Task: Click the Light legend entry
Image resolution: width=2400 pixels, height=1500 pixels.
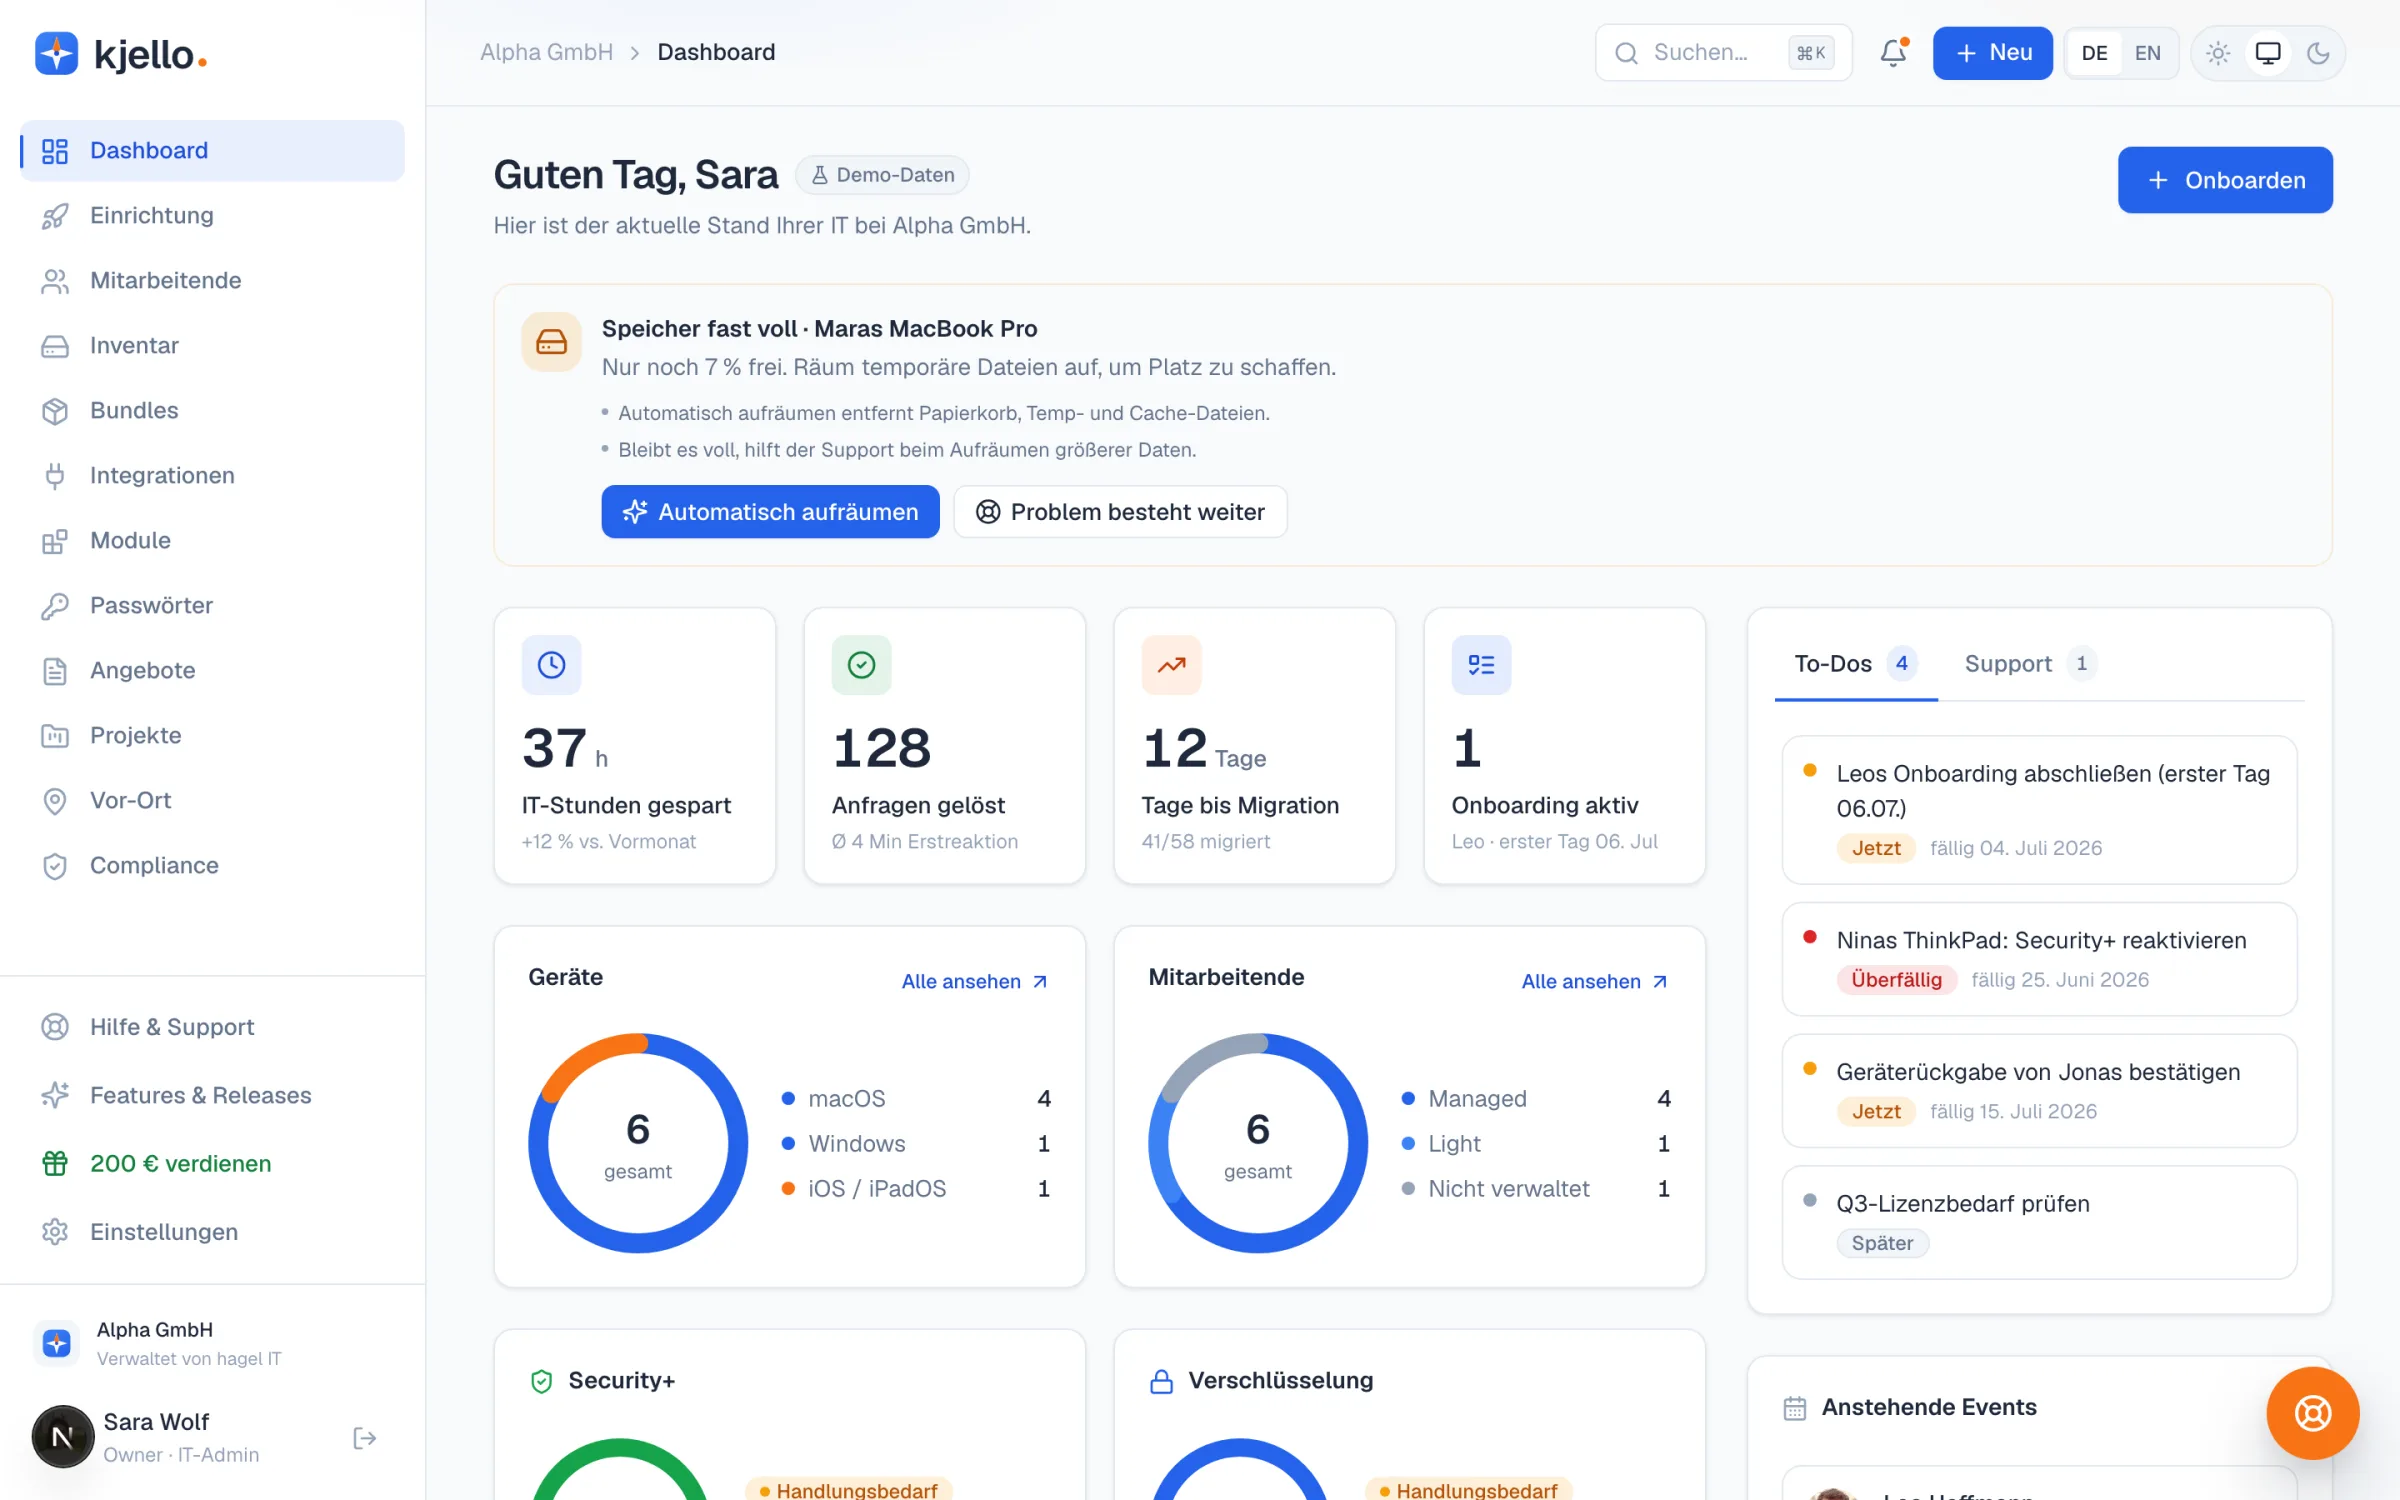Action: (1536, 1144)
